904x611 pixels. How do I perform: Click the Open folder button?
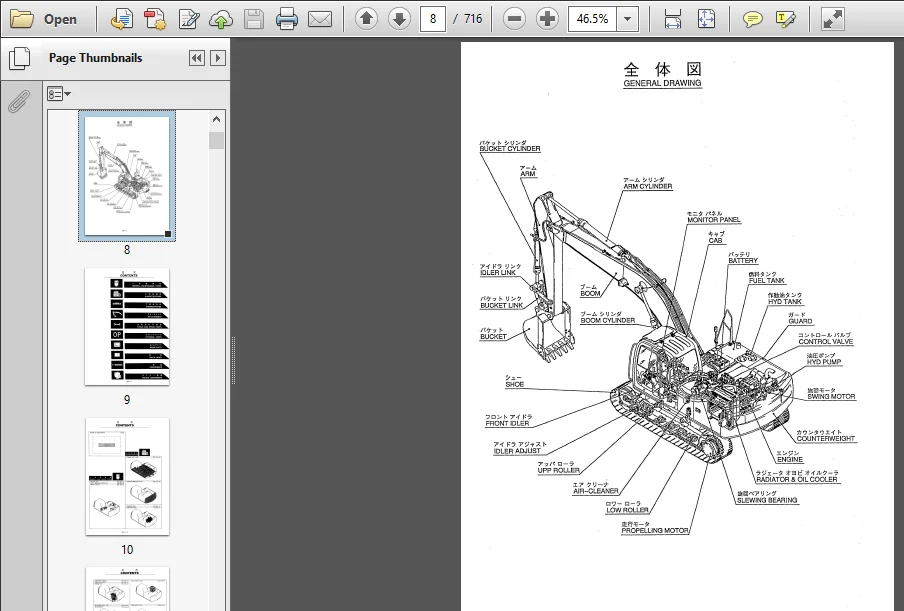tap(44, 19)
